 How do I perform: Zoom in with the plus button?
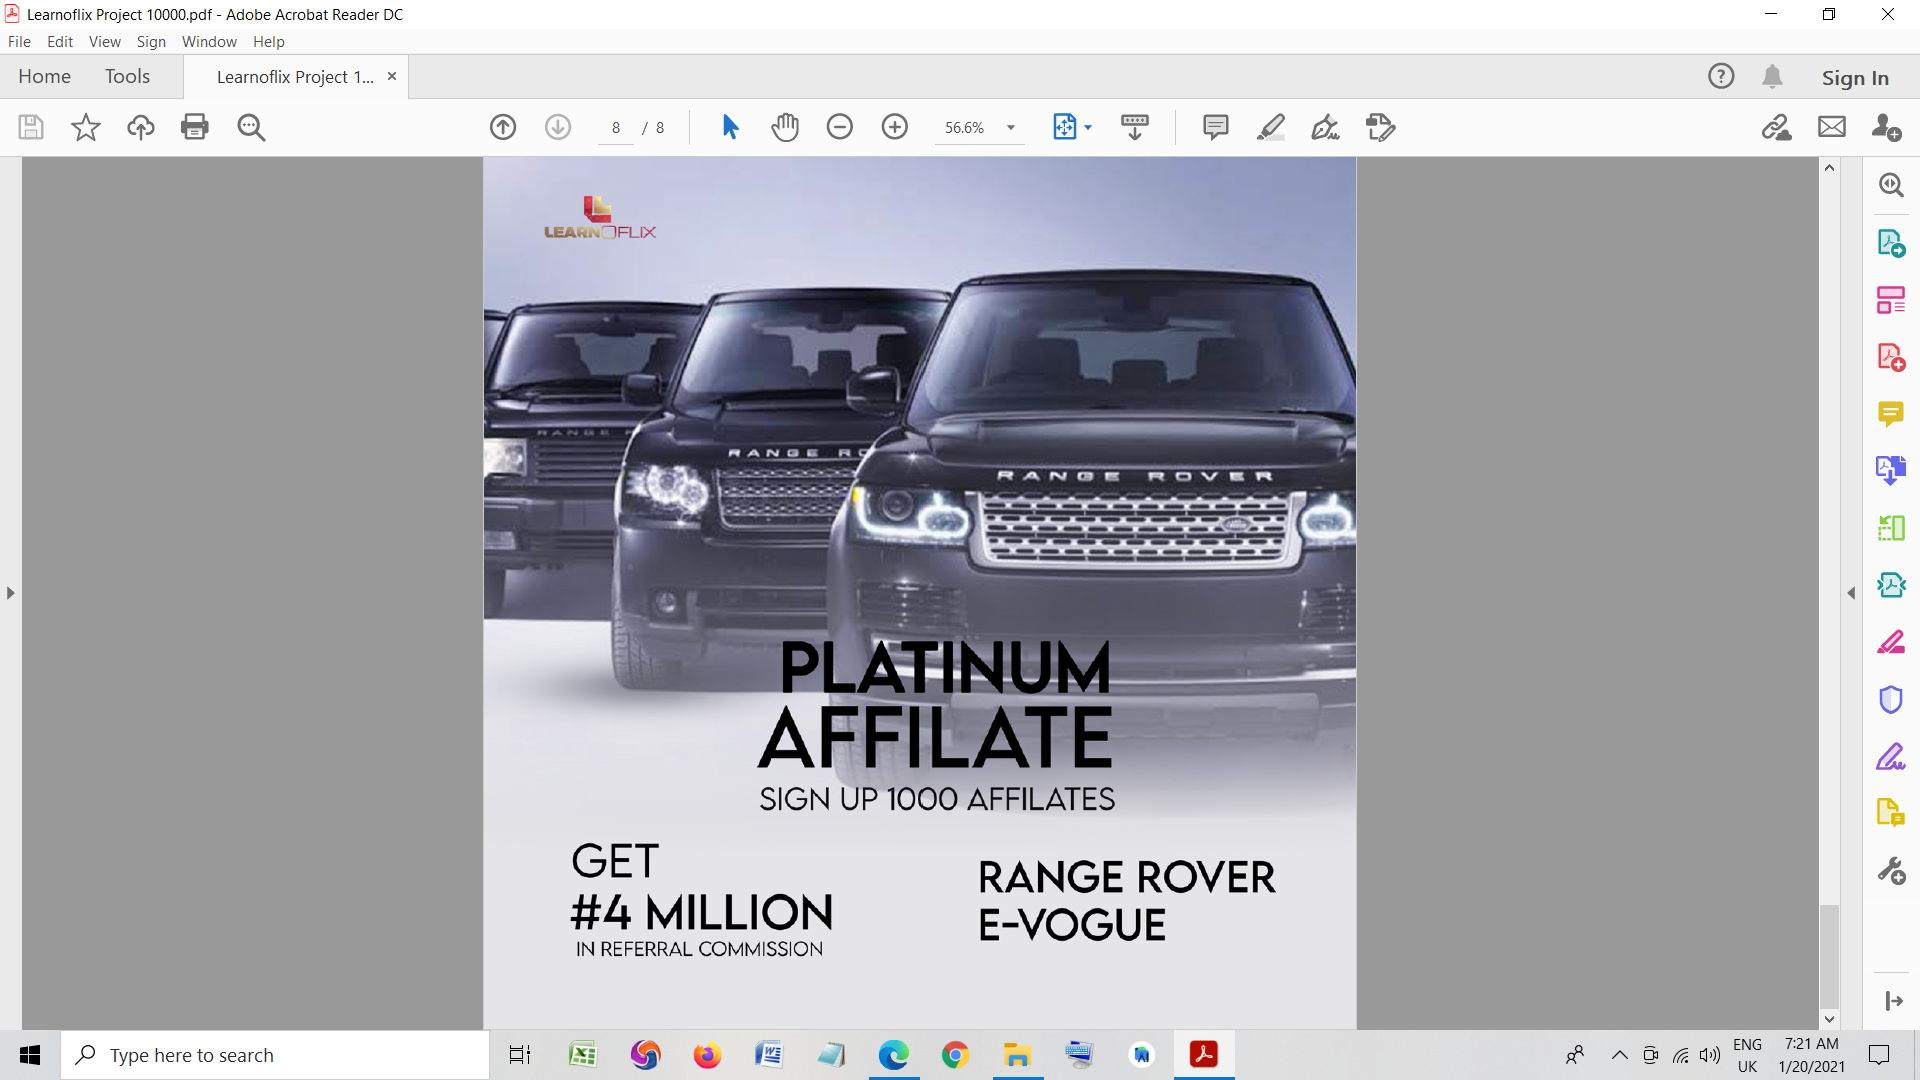point(895,127)
